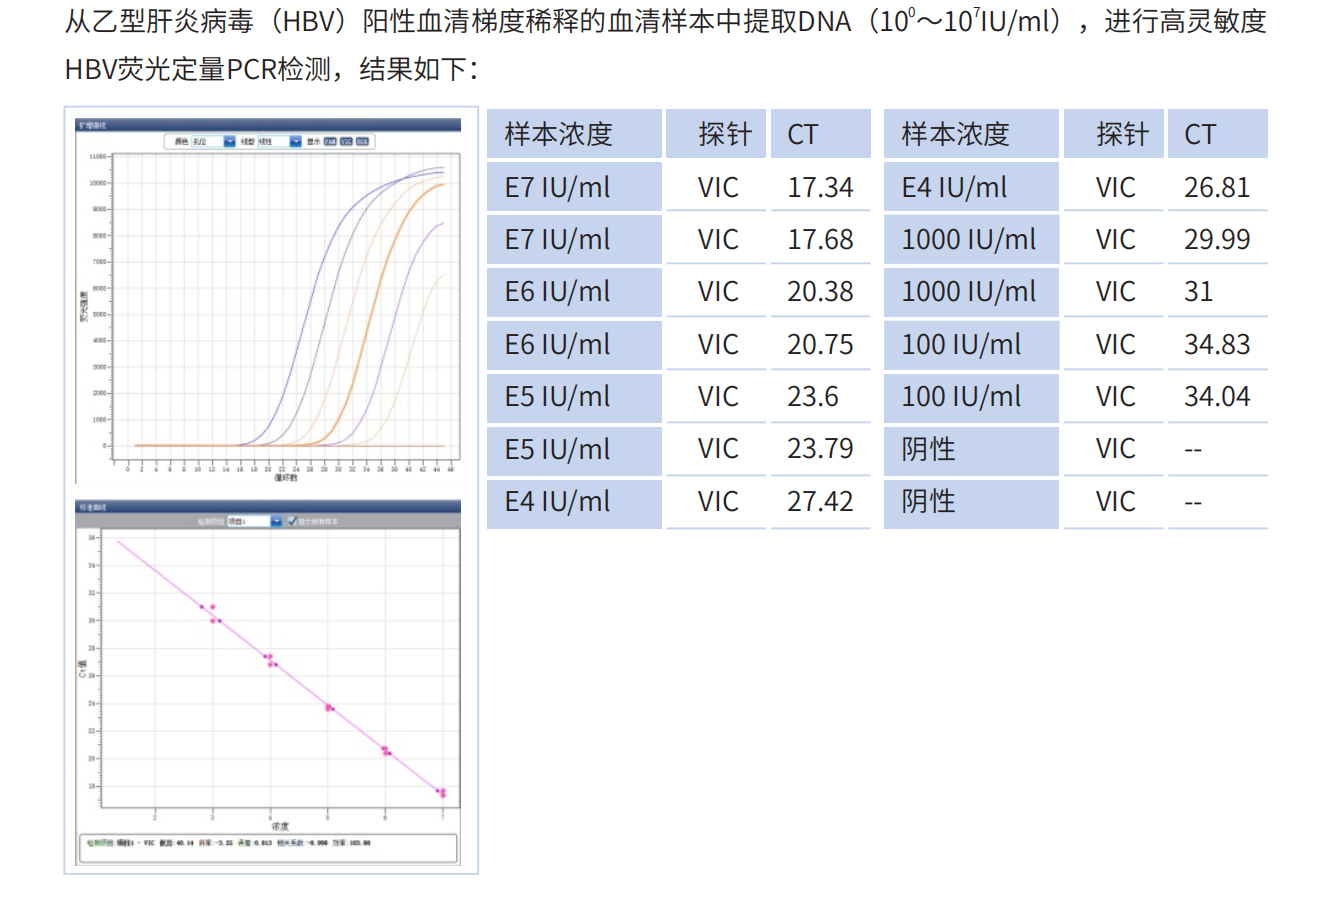Open the 颜色 color dropdown in amplification panel
The image size is (1332, 908).
click(229, 142)
